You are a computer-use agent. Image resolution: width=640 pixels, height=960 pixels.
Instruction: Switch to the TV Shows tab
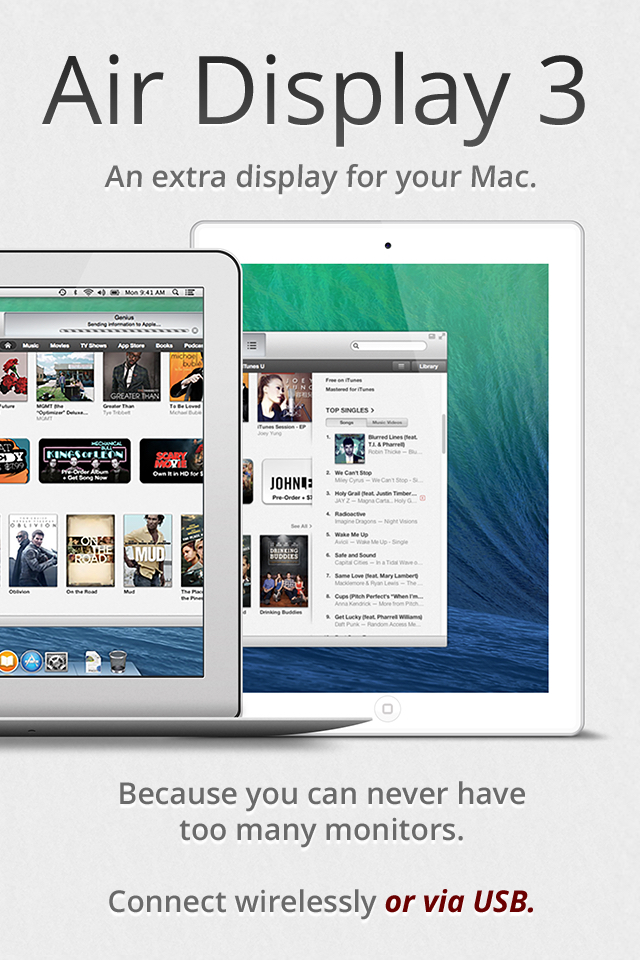(93, 345)
